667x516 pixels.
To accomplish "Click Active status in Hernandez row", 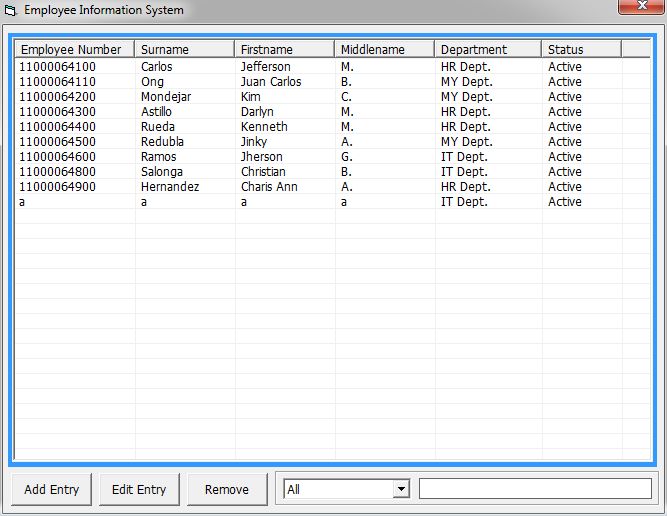I will pos(564,187).
